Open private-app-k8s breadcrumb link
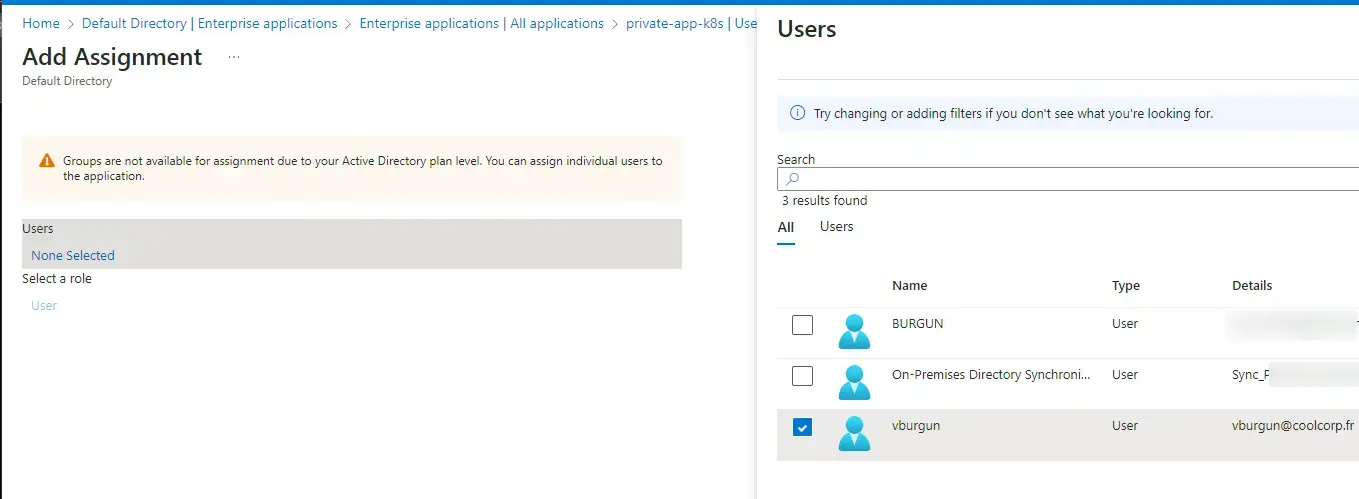Screen dimensions: 1359x499 pos(691,23)
